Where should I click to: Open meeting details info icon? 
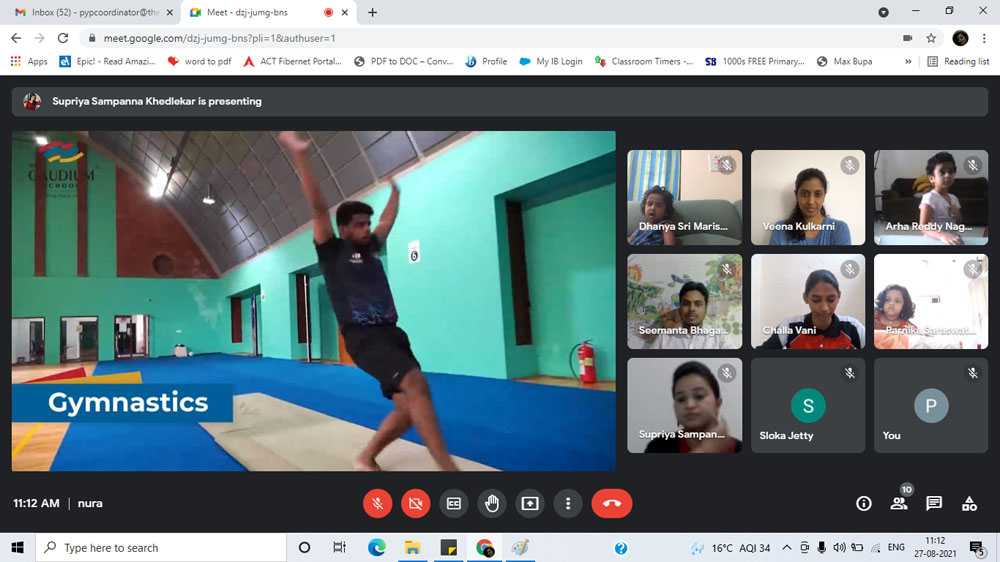tap(864, 504)
